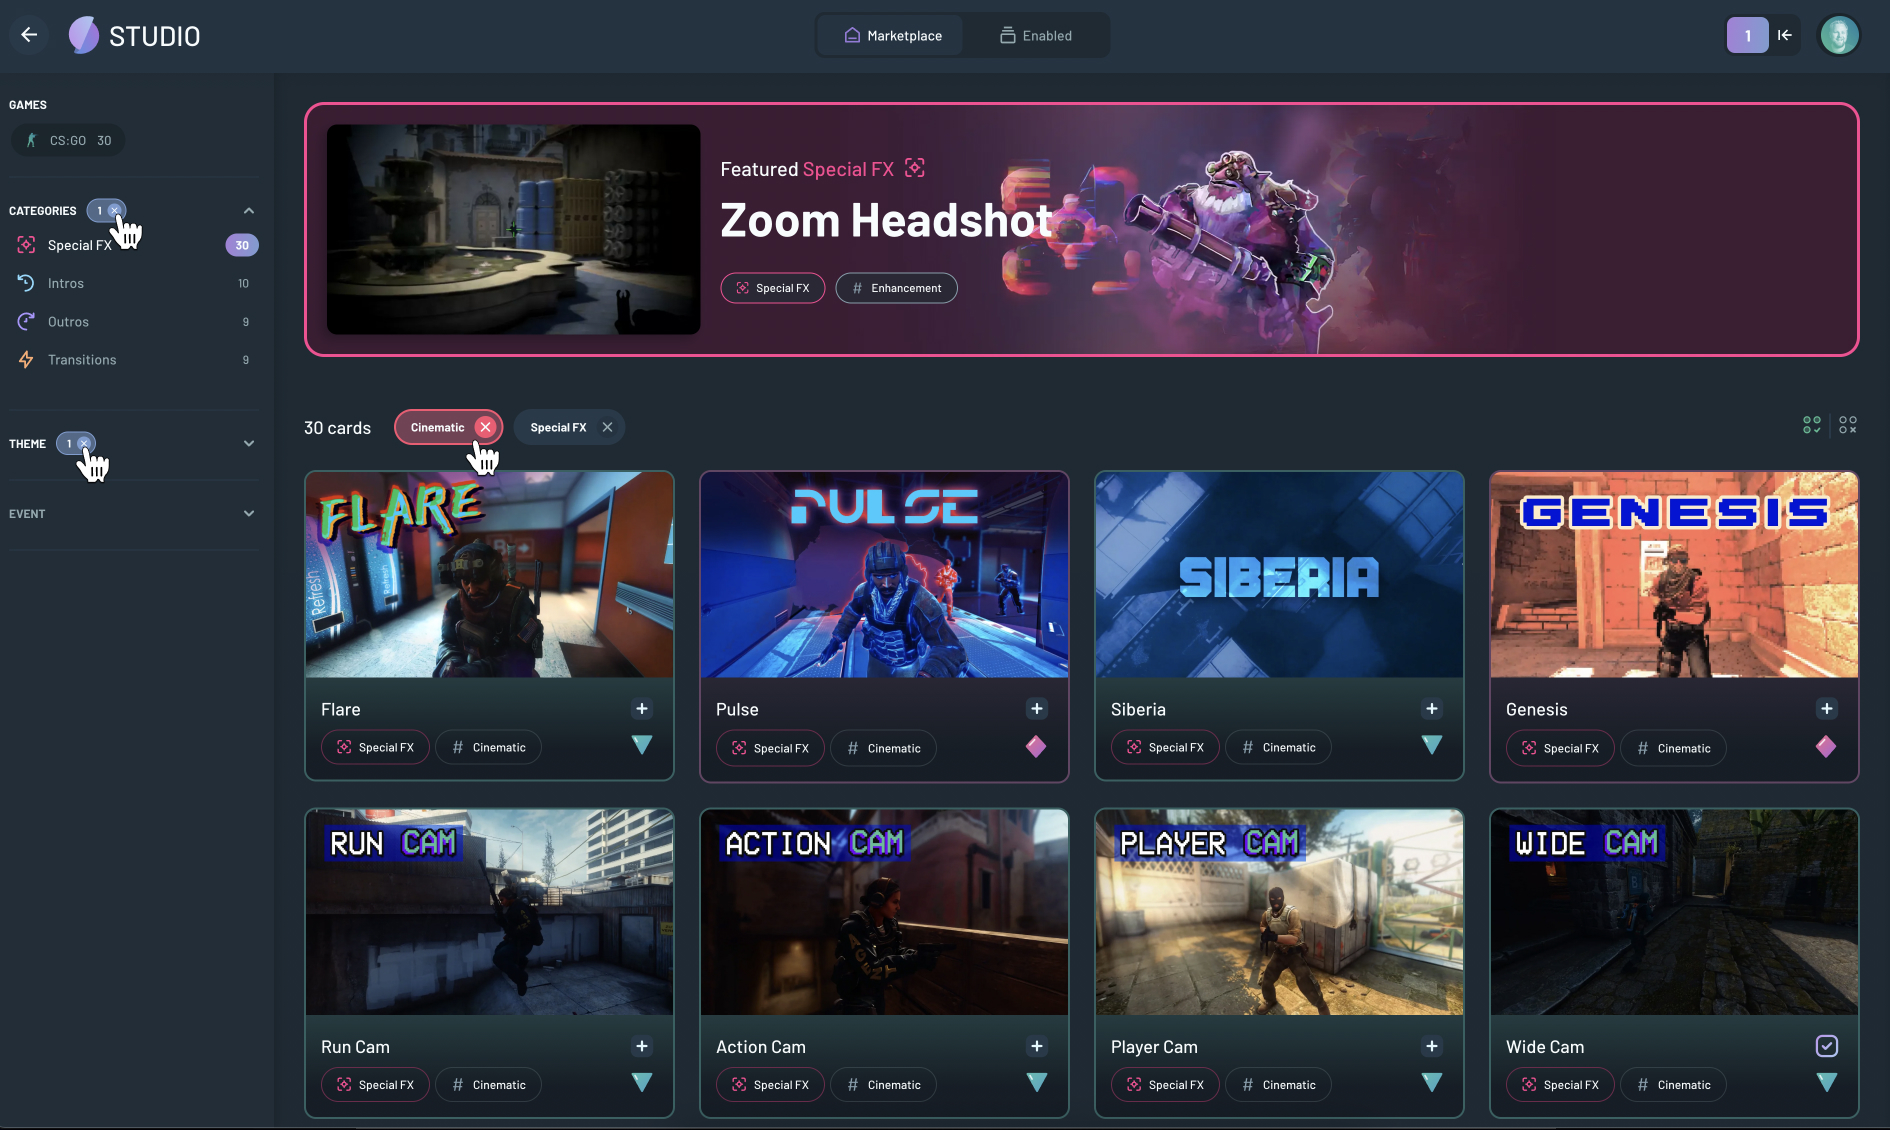Remove the Special FX filter chip
1890x1130 pixels.
point(607,427)
